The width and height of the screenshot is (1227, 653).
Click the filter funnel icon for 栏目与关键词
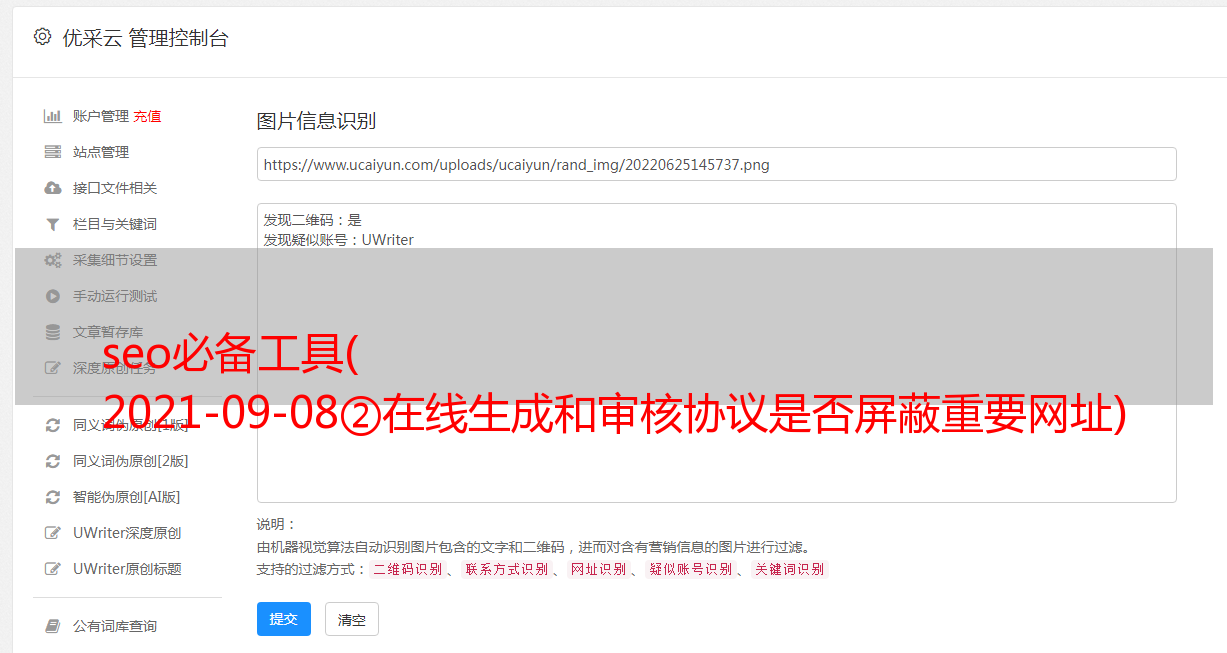53,224
